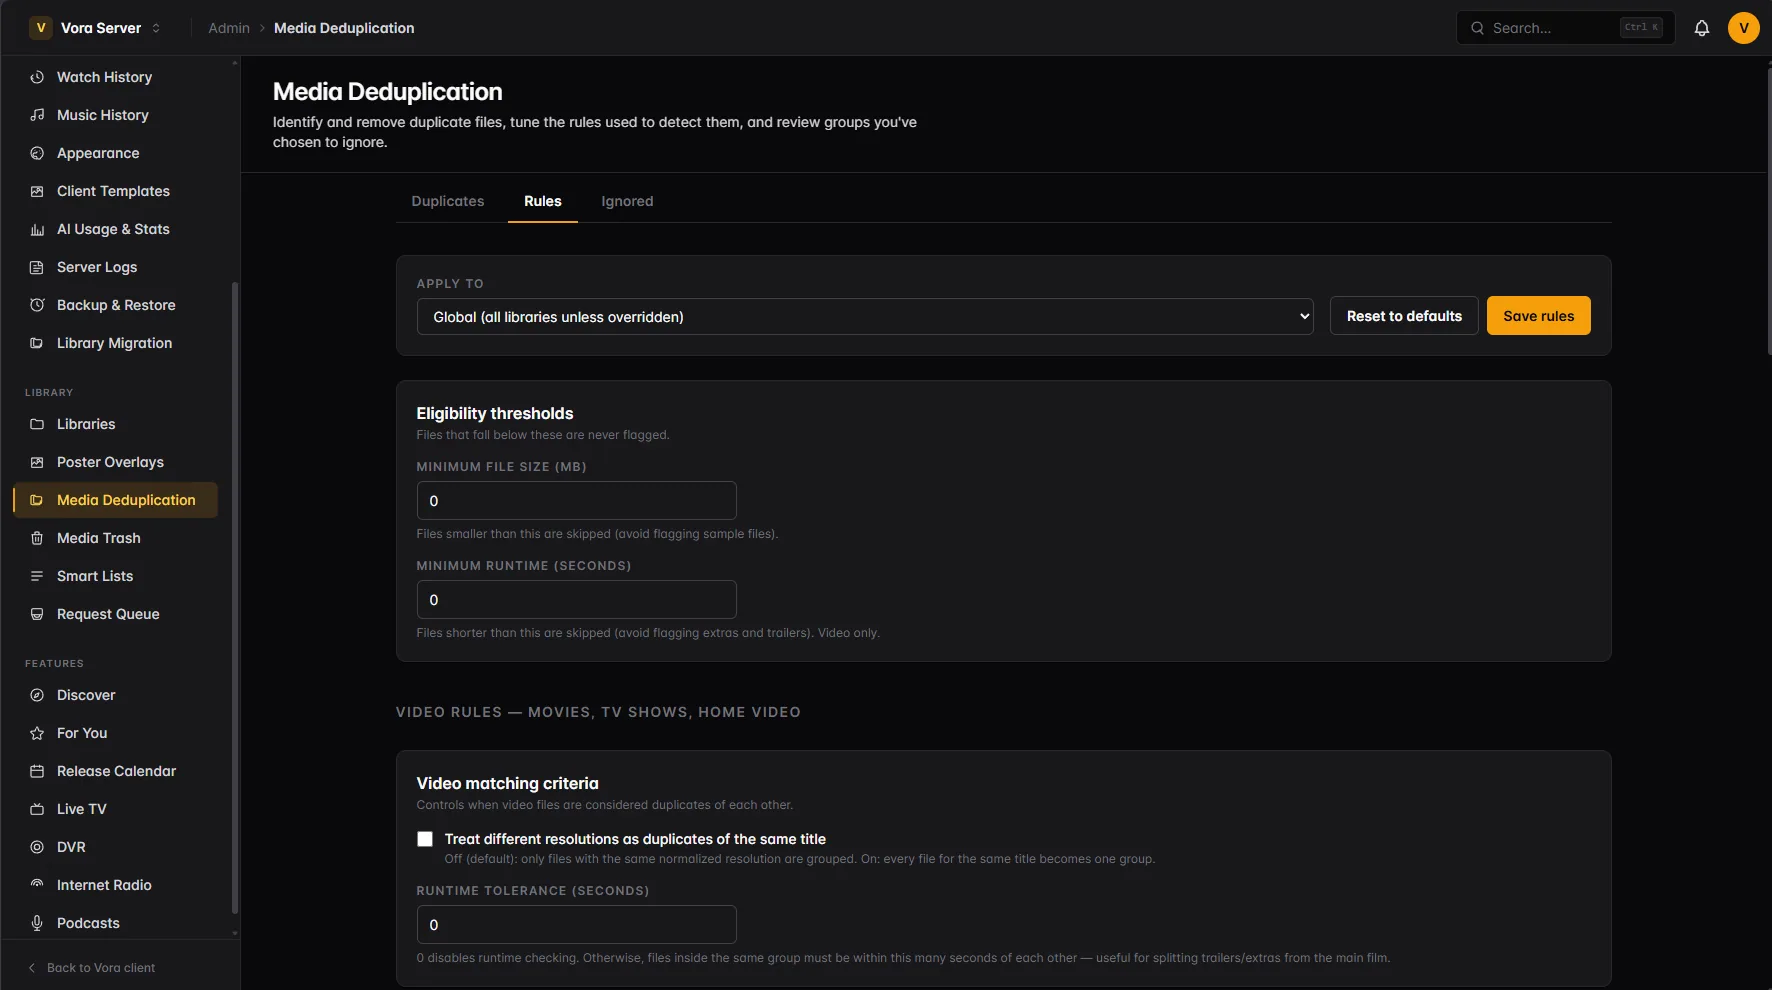Click the Podcasts microphone icon
The width and height of the screenshot is (1772, 990).
point(37,923)
